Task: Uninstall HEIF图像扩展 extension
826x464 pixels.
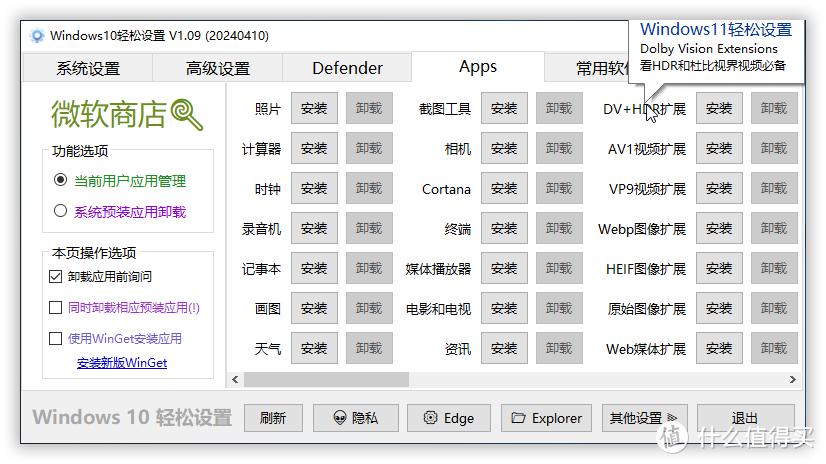Action: pos(774,268)
